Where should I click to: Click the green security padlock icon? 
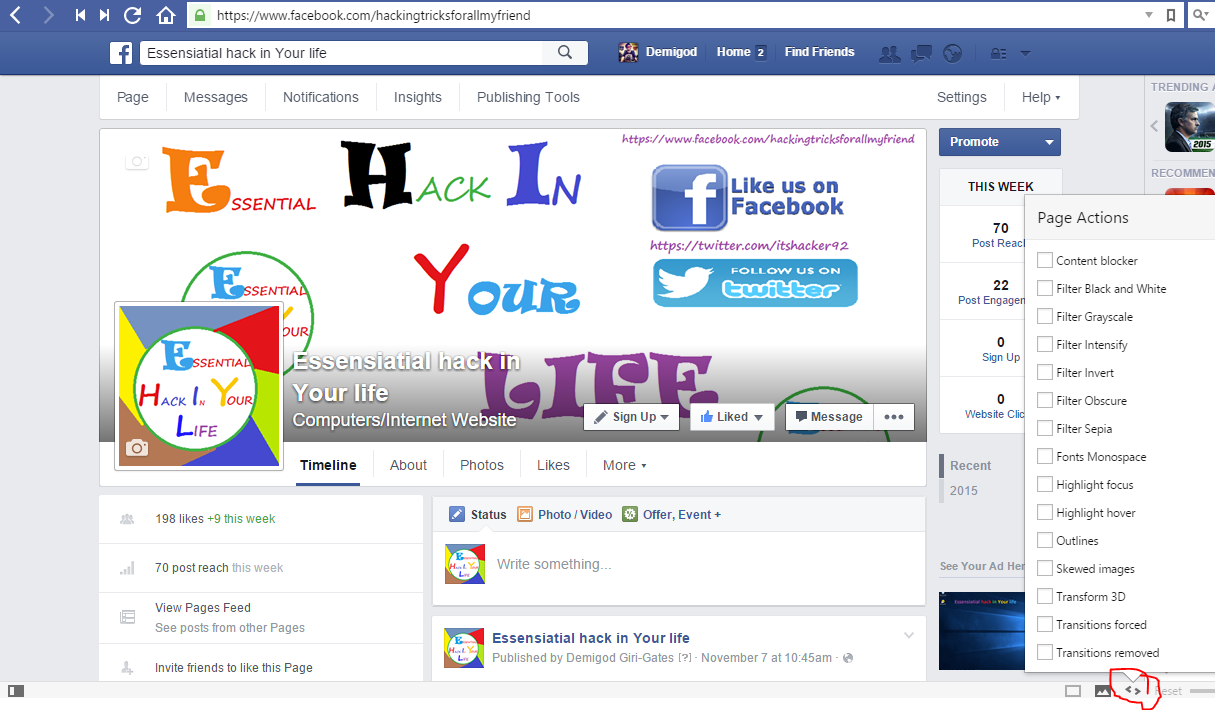(200, 15)
